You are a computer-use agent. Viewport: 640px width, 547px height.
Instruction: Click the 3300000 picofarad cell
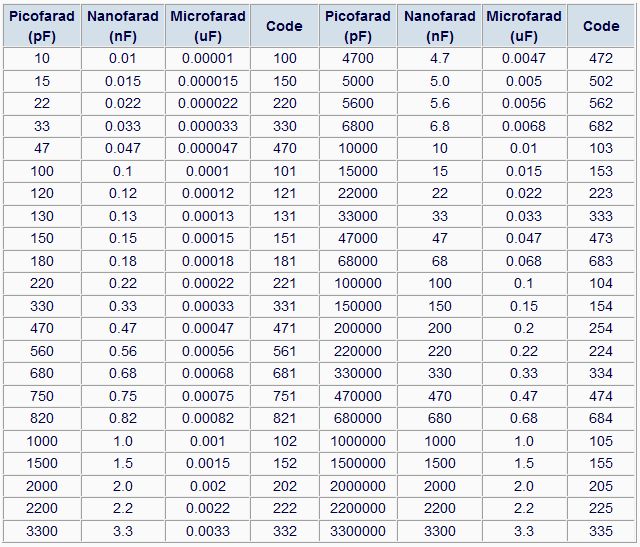point(358,531)
